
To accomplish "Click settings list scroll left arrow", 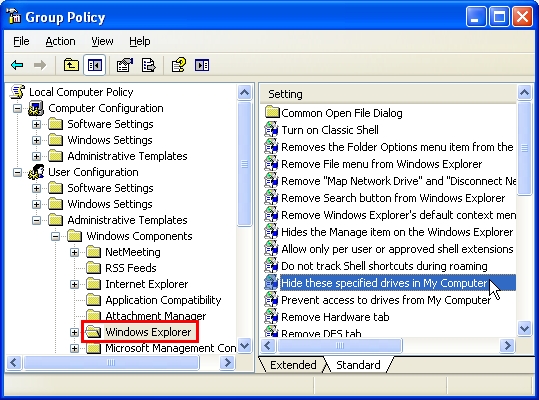I will click(268, 345).
